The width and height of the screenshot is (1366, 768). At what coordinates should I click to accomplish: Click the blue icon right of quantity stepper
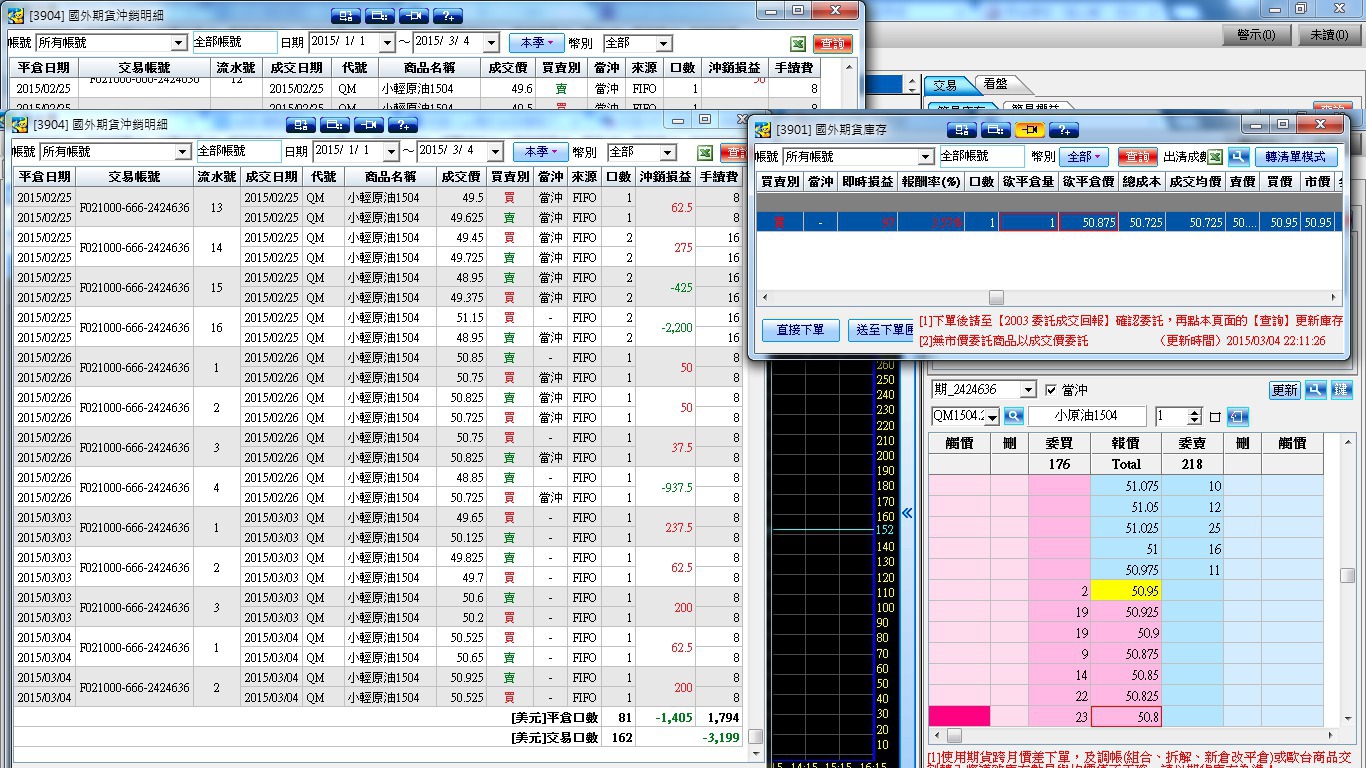(x=1237, y=416)
